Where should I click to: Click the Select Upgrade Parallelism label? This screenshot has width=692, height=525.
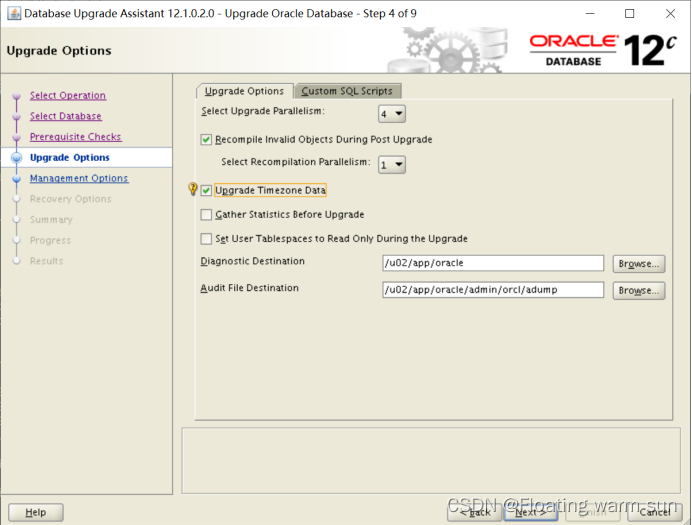click(x=263, y=111)
